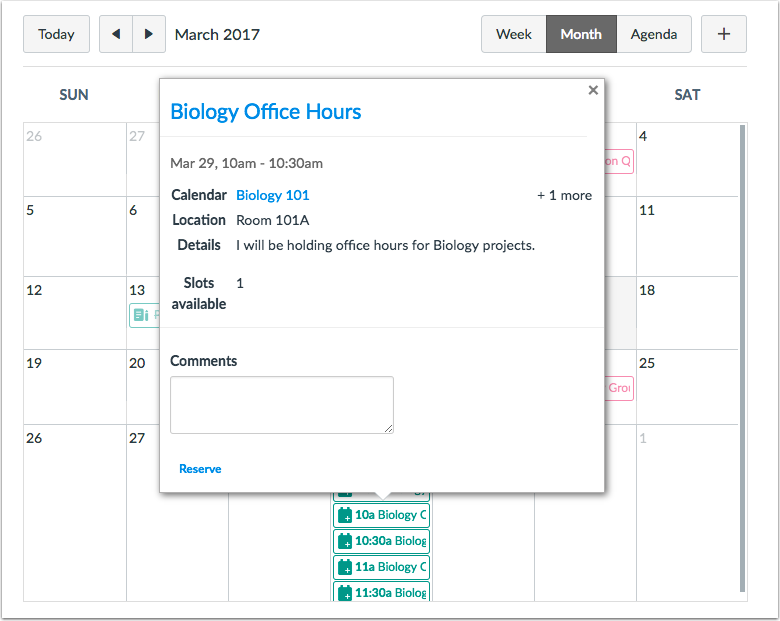Click into the Comments text box
780x621 pixels.
point(282,405)
